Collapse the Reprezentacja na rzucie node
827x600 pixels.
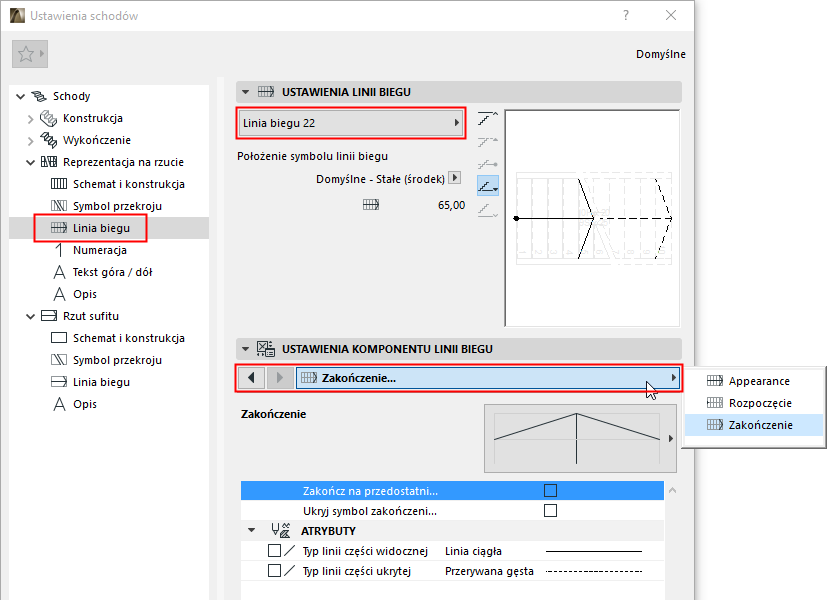[x=31, y=162]
